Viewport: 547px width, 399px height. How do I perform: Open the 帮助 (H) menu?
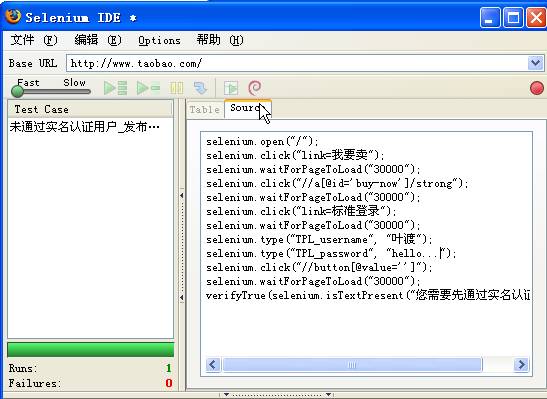point(220,40)
